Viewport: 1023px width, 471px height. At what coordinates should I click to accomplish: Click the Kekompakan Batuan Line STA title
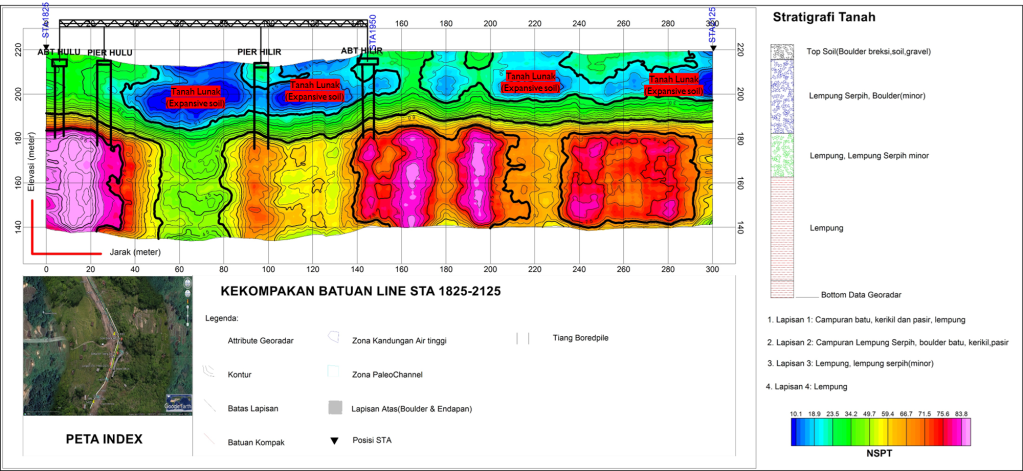pos(360,291)
